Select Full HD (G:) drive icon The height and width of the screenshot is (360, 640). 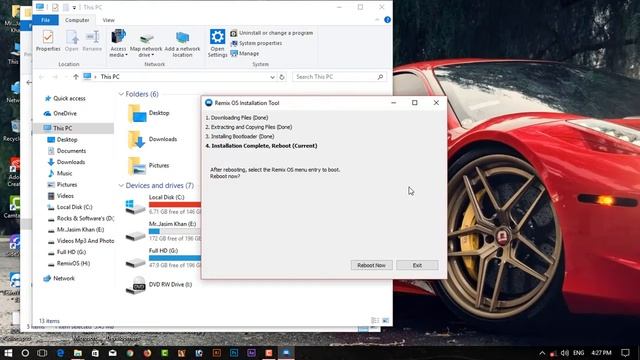point(135,262)
